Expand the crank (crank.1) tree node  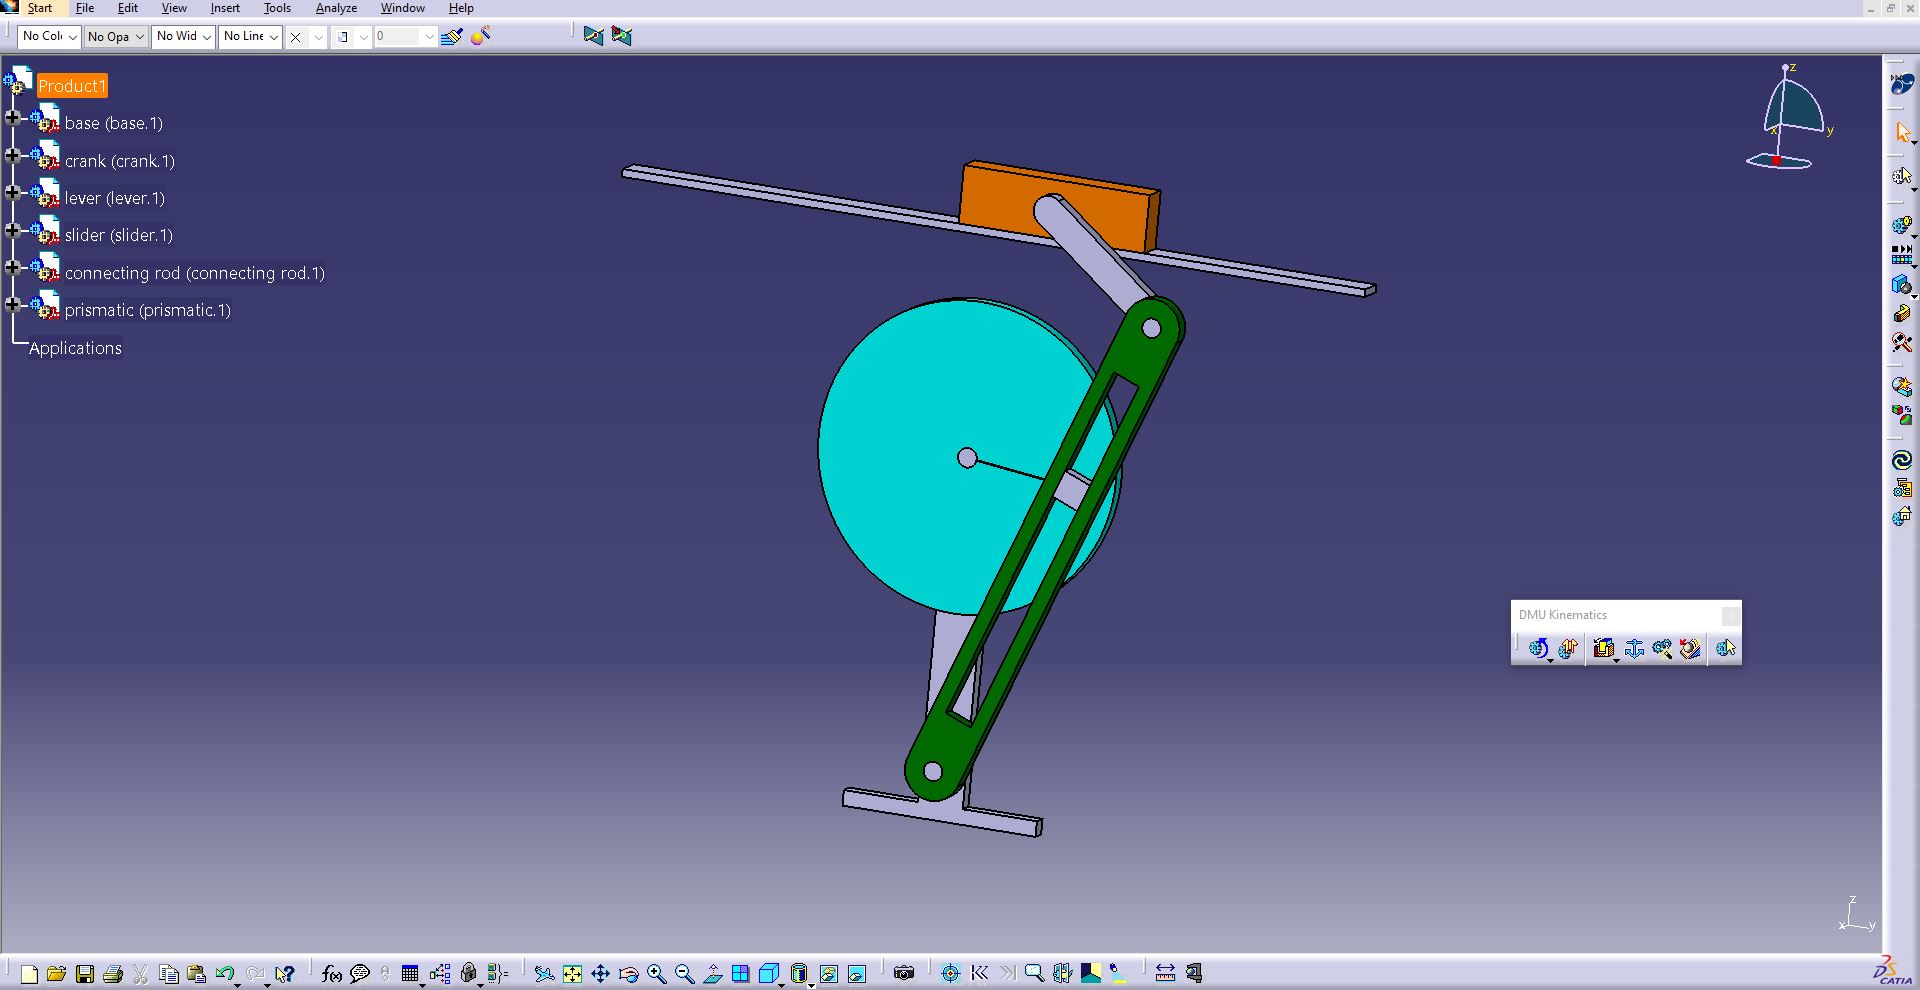13,155
